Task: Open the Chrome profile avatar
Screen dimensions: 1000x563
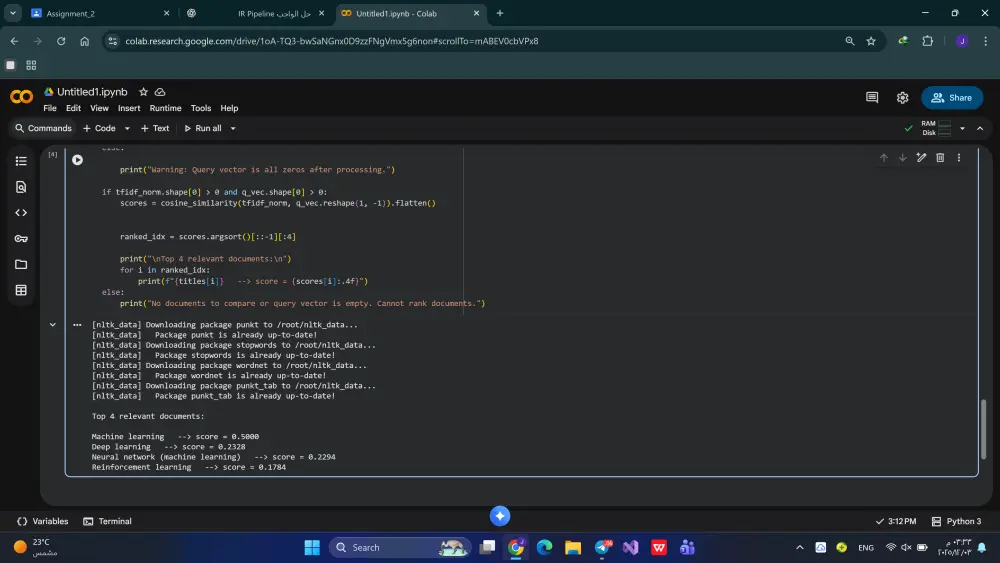Action: coord(962,41)
